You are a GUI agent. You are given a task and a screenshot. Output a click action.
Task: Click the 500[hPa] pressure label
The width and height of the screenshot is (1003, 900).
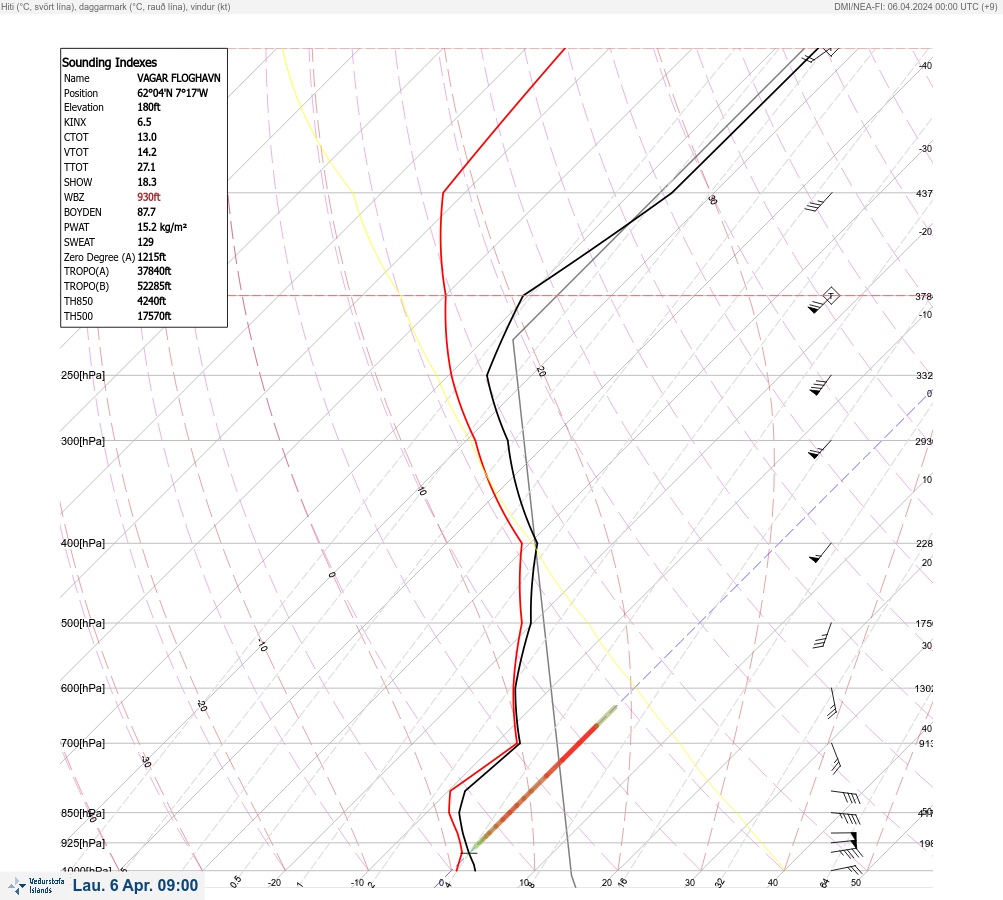click(x=83, y=623)
